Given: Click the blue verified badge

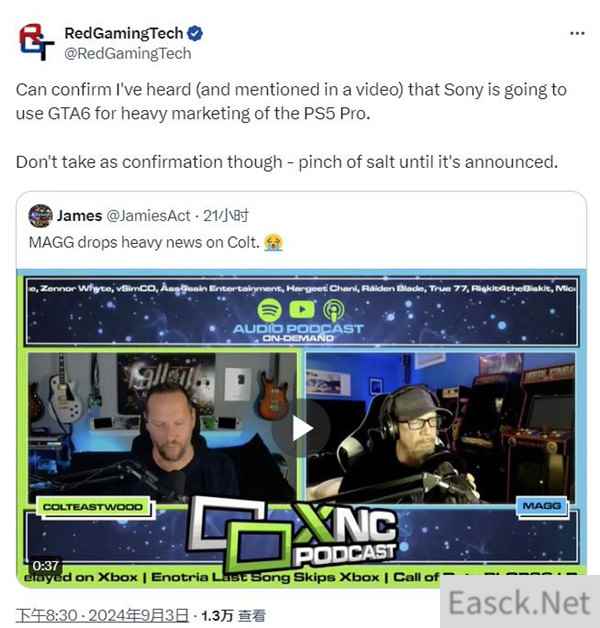Looking at the screenshot, I should (x=195, y=33).
